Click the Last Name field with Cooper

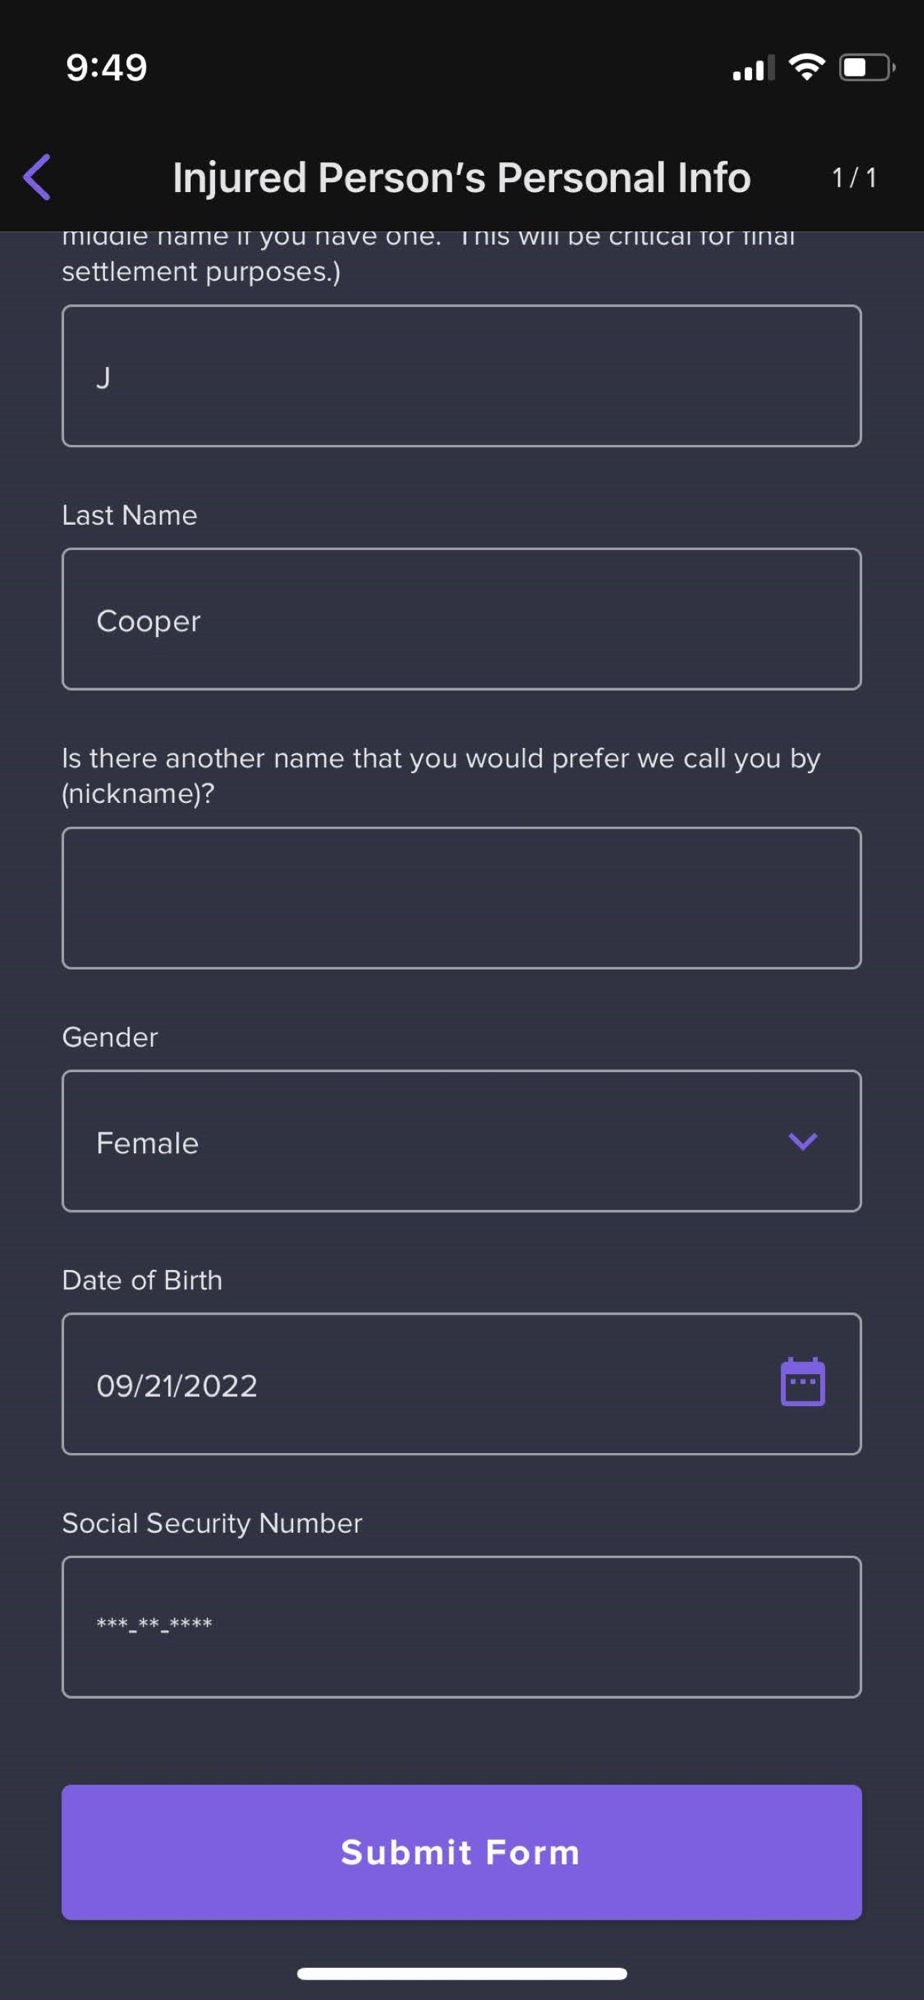(x=461, y=619)
